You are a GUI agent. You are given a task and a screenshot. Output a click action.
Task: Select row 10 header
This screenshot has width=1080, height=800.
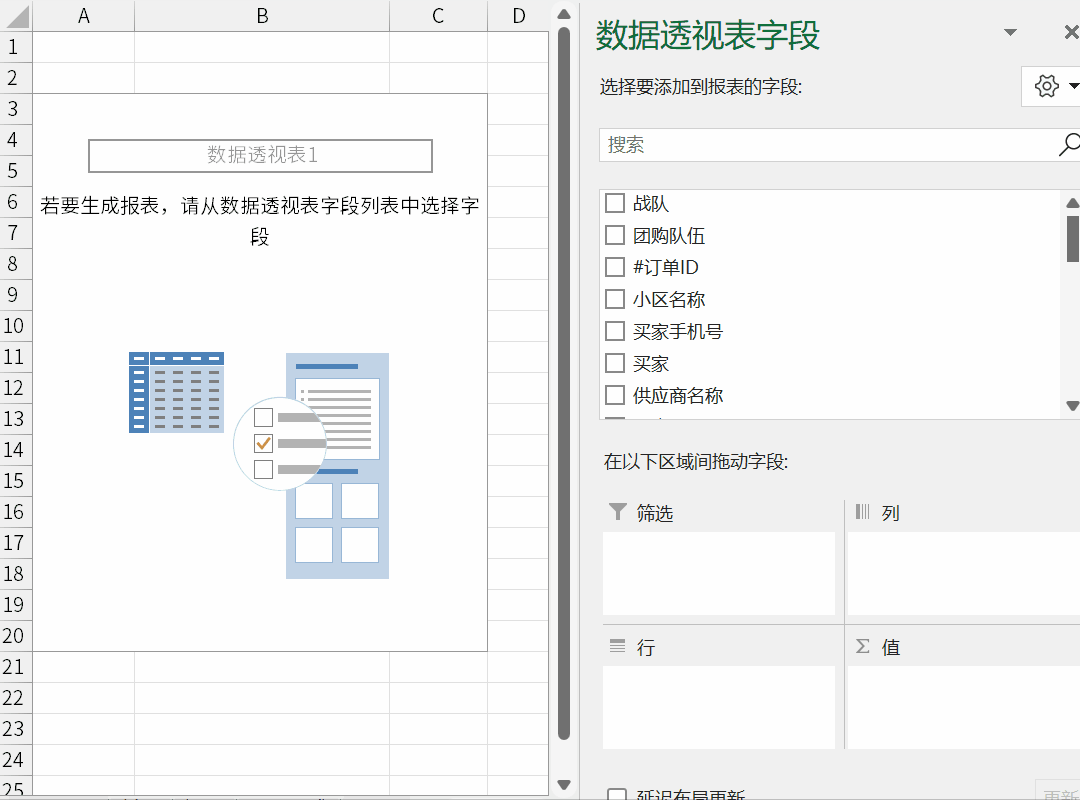click(16, 326)
